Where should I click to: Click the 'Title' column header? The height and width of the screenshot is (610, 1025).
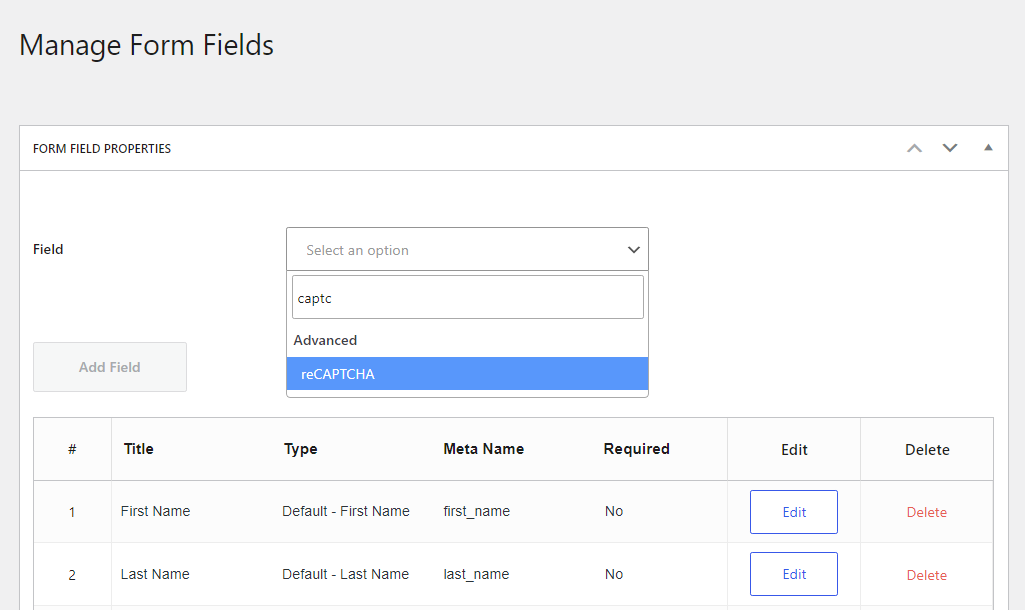click(139, 449)
